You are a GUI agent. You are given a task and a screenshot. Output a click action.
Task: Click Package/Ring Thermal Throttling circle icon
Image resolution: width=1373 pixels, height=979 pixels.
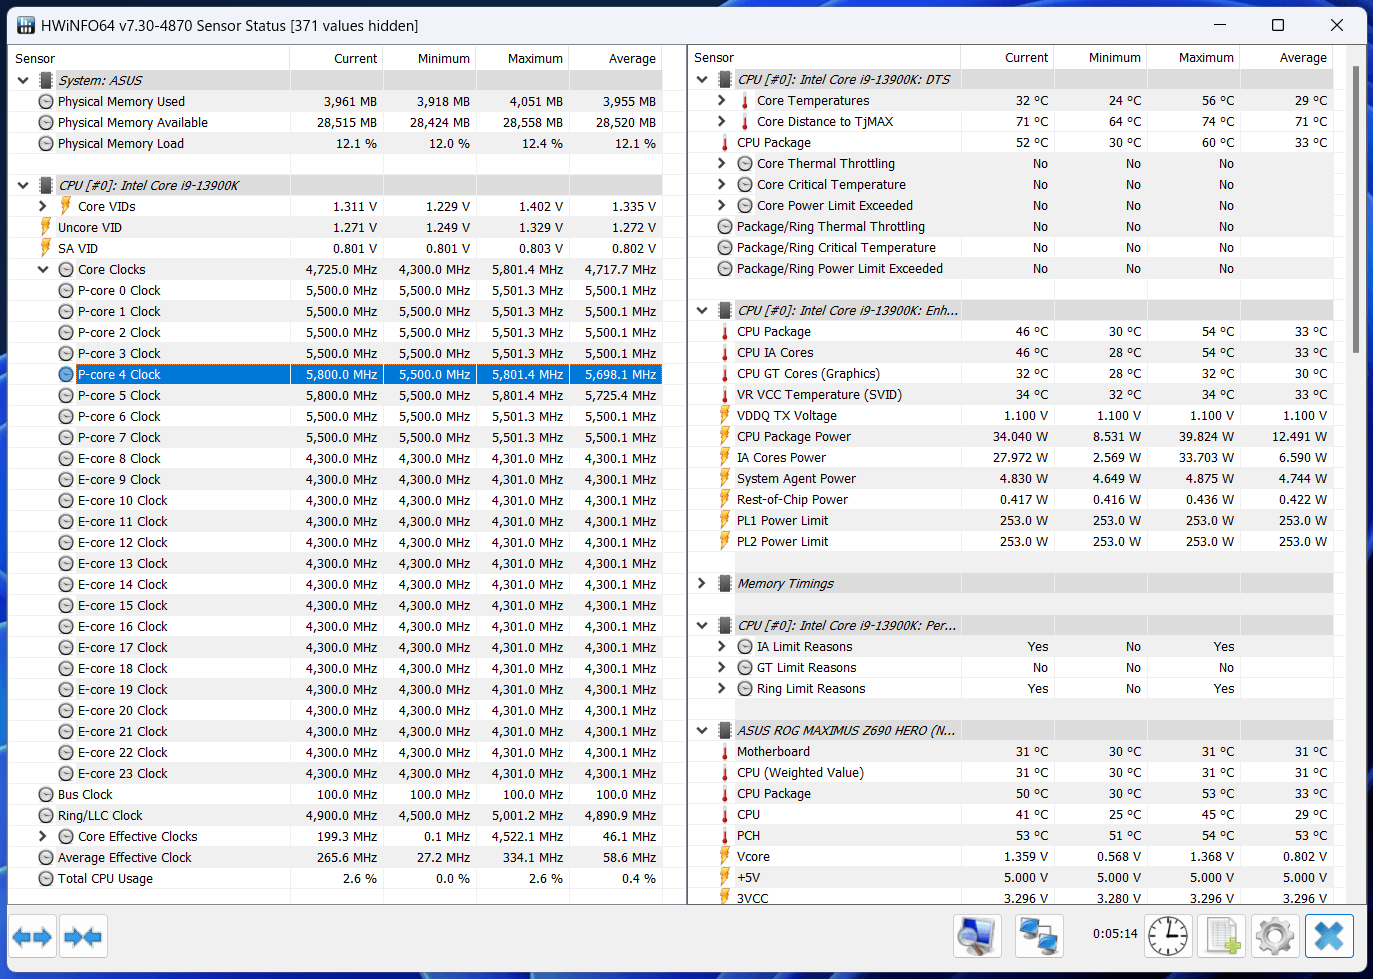(x=725, y=226)
